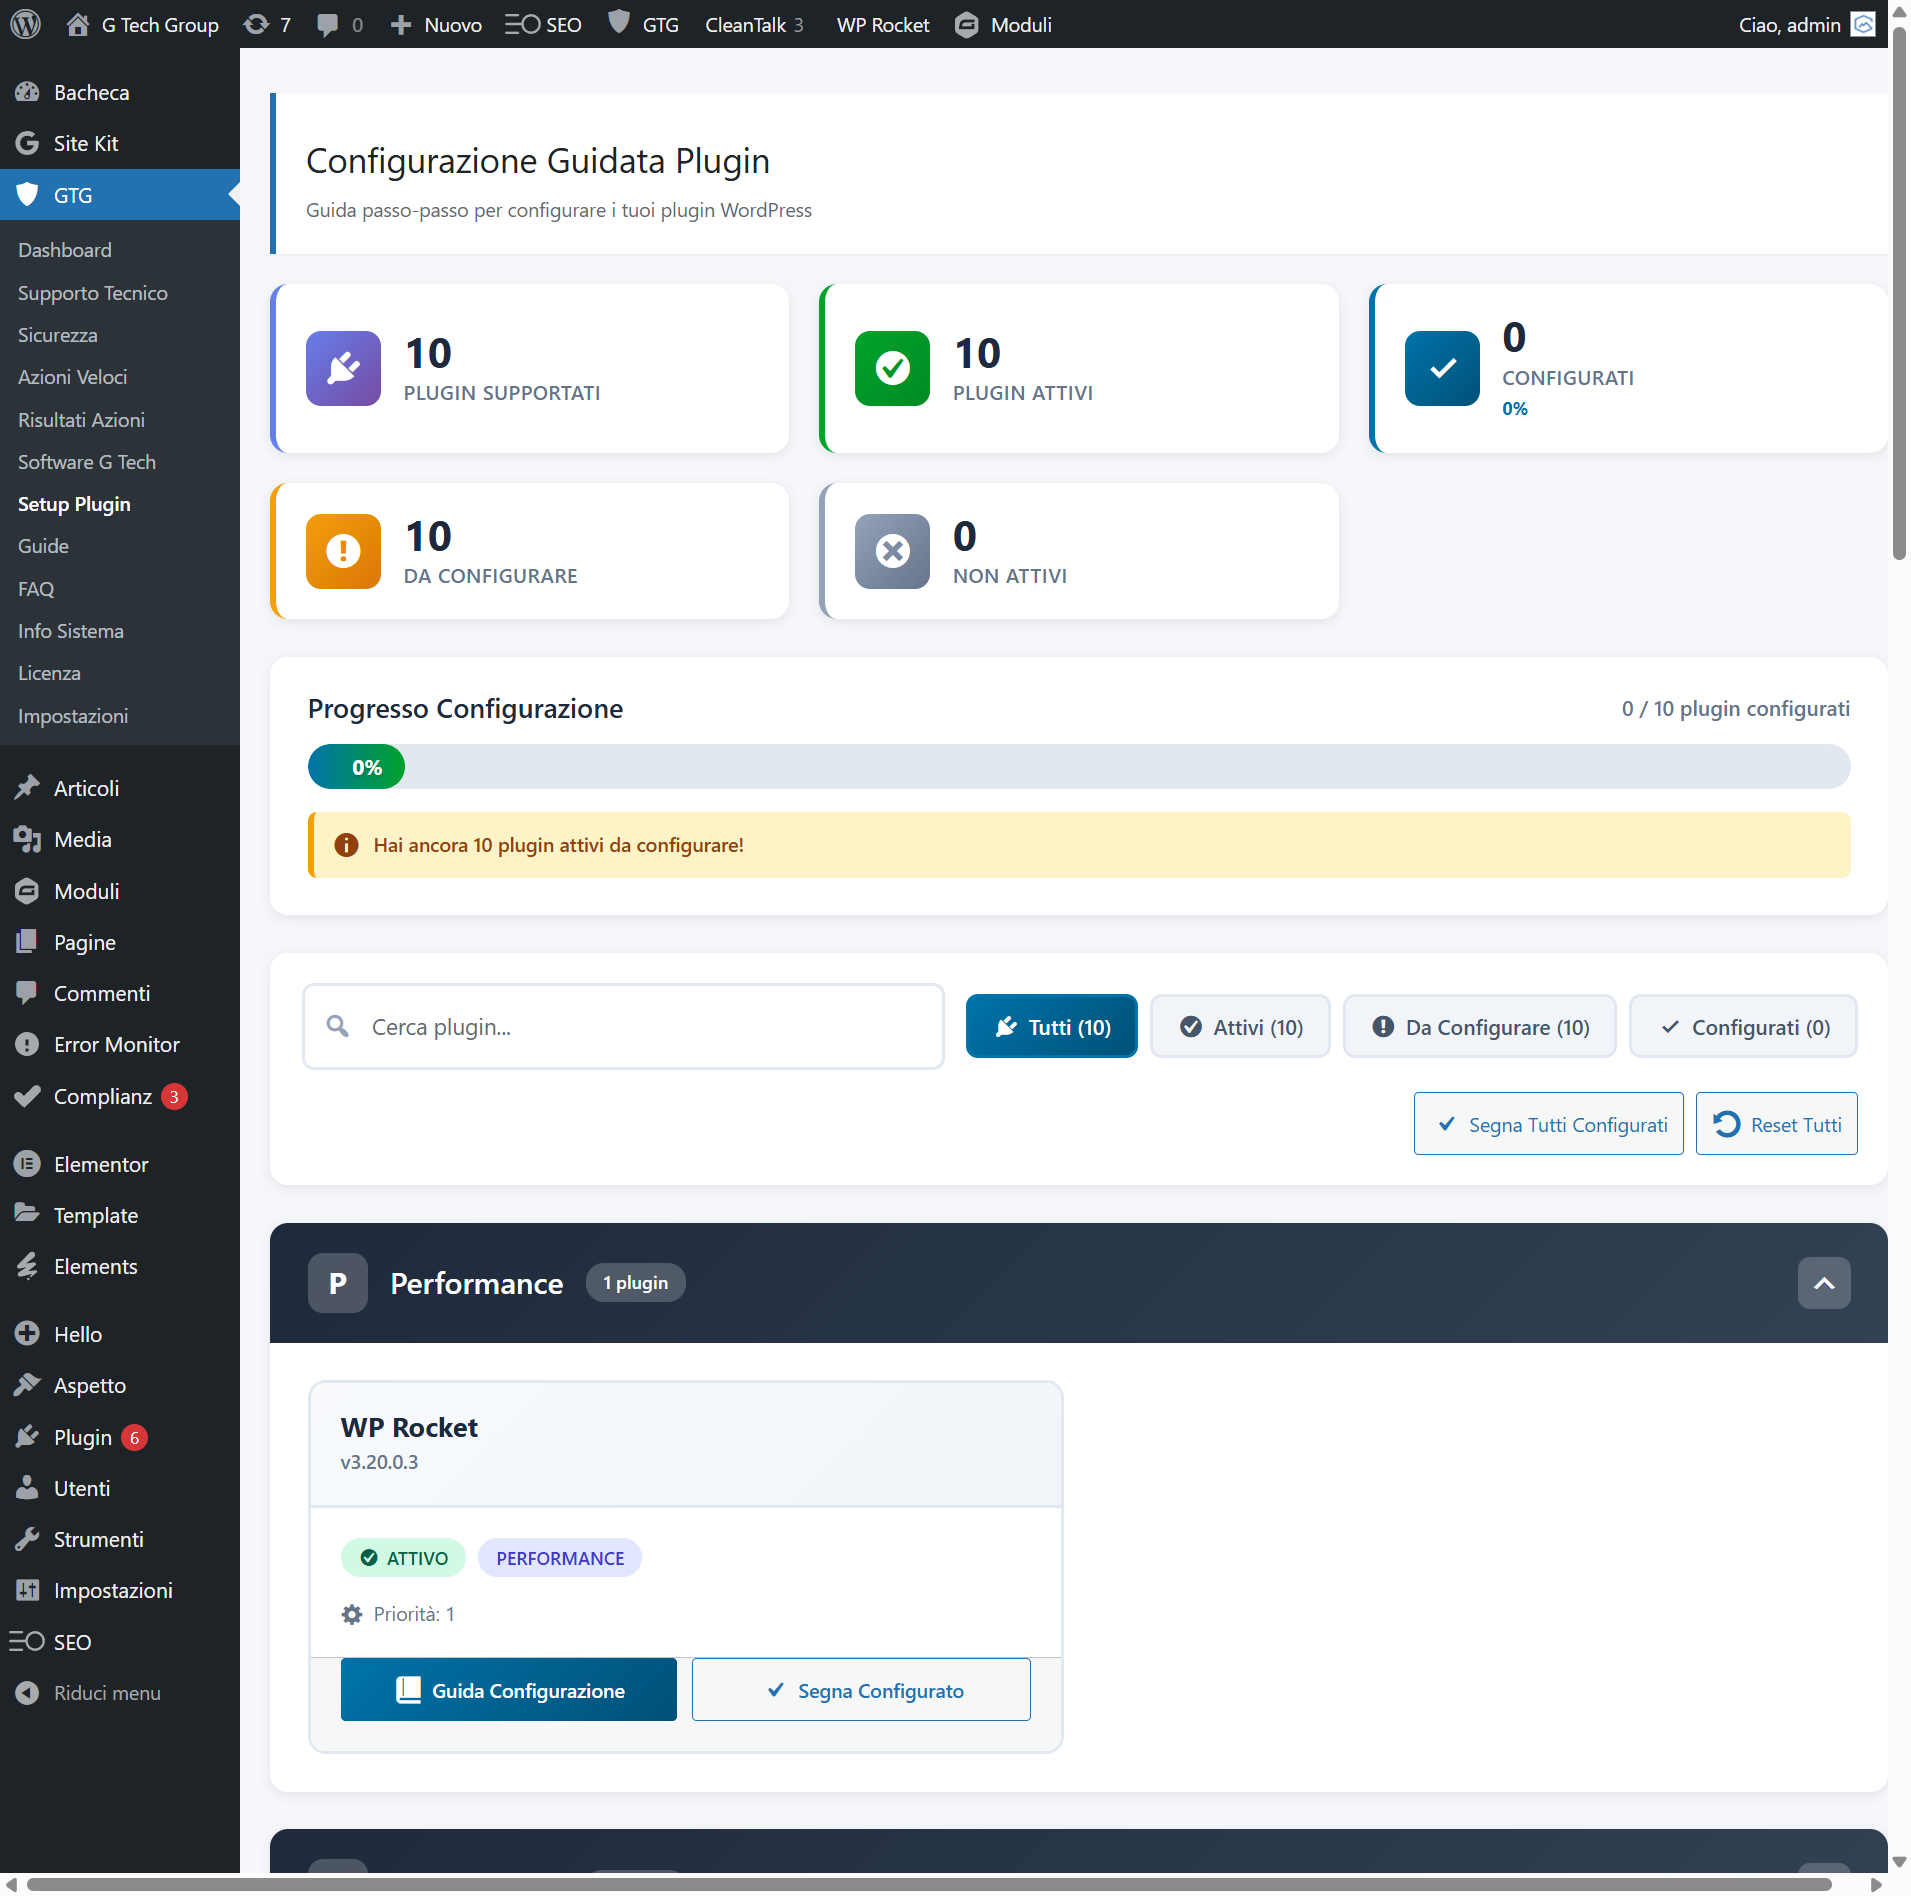Viewport: 1911px width, 1896px height.
Task: Click the purple plug icon for Plugin Supportati
Action: click(x=343, y=368)
